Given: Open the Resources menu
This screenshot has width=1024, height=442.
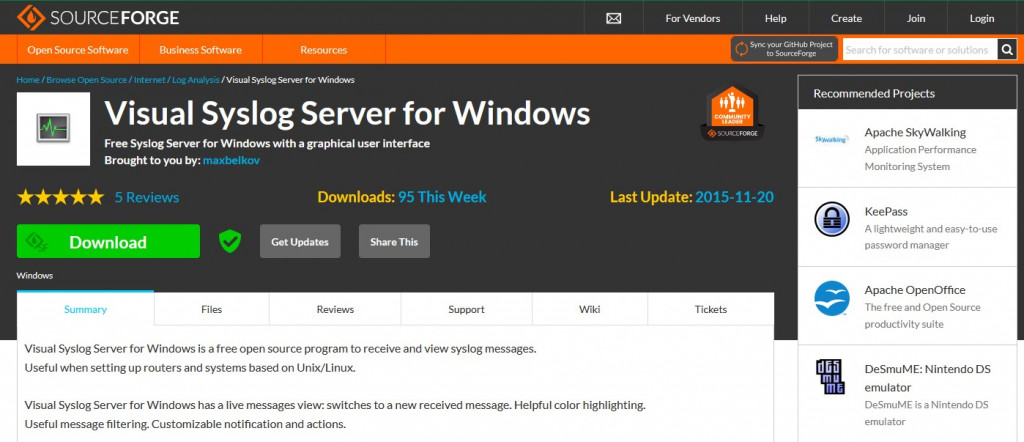Looking at the screenshot, I should (323, 50).
